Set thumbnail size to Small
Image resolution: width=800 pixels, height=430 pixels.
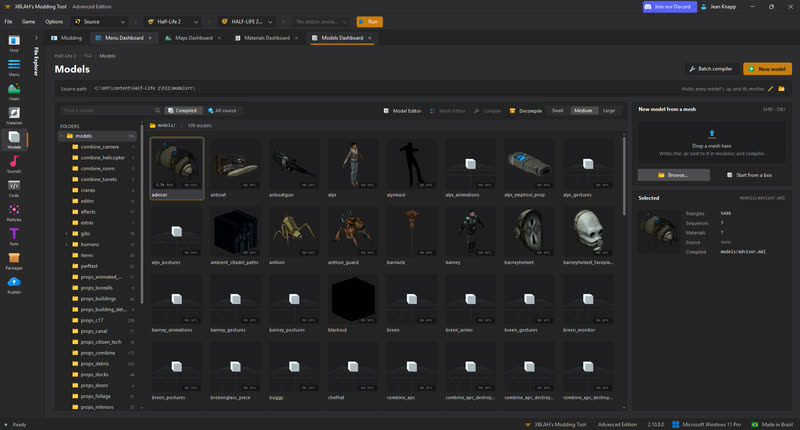558,111
